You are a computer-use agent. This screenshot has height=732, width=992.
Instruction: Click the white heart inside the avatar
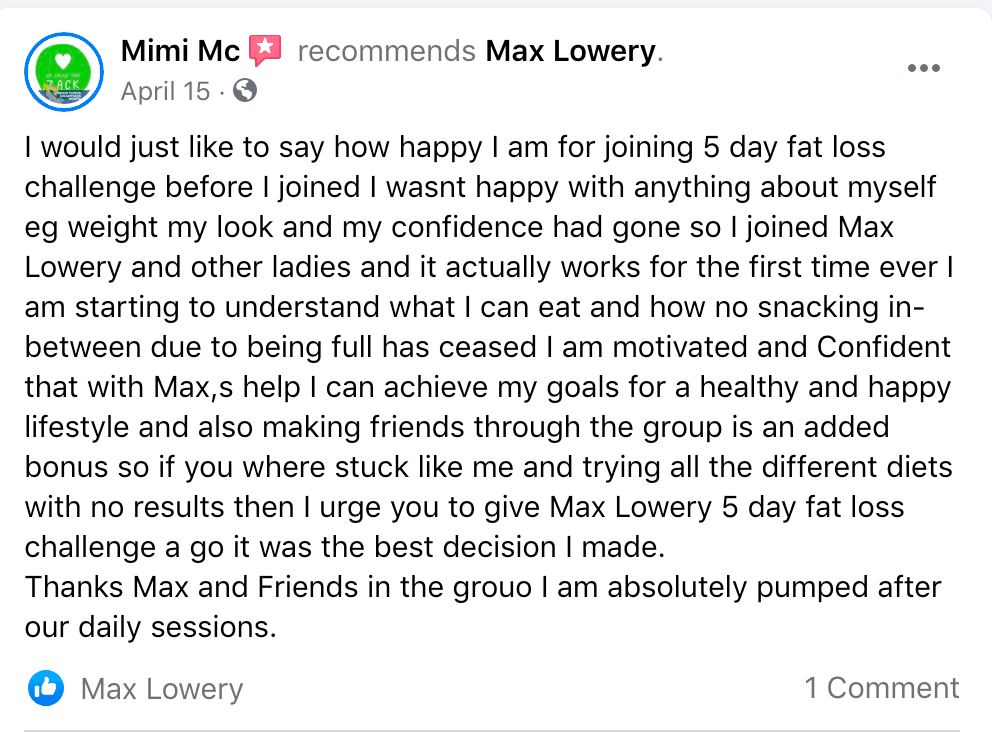coord(63,61)
